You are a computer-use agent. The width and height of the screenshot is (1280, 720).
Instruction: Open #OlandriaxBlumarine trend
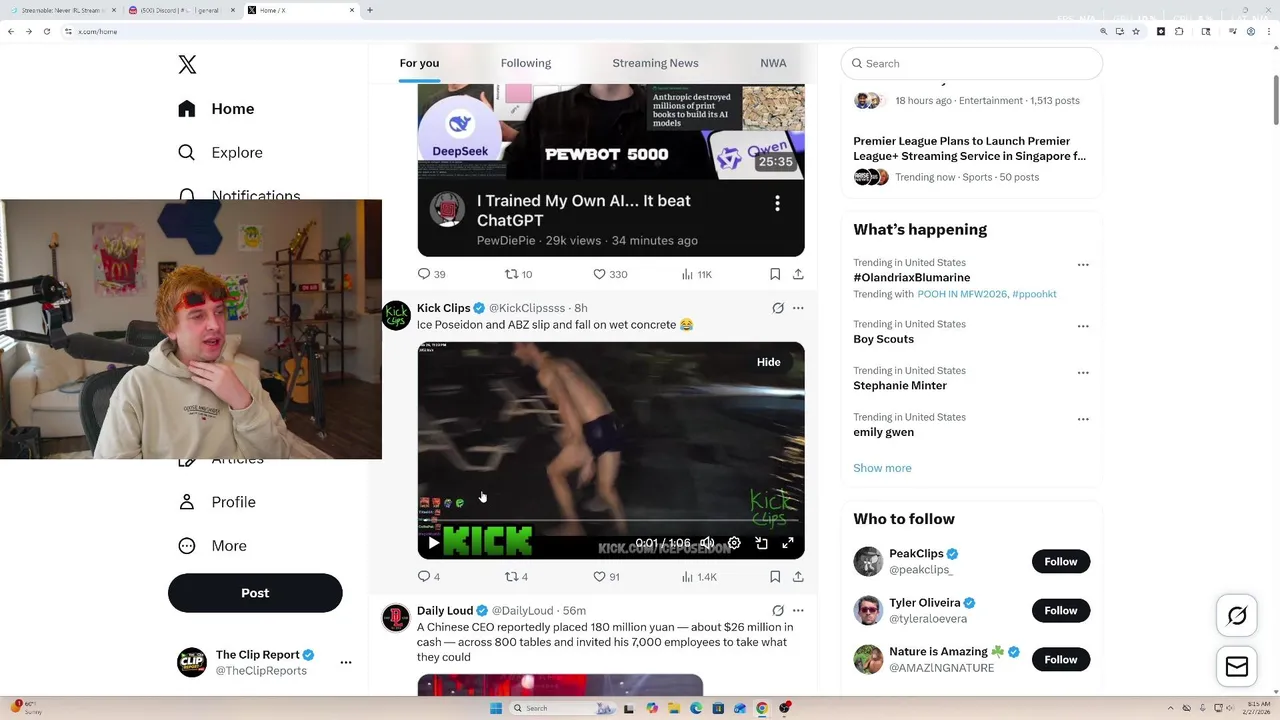[x=911, y=277]
